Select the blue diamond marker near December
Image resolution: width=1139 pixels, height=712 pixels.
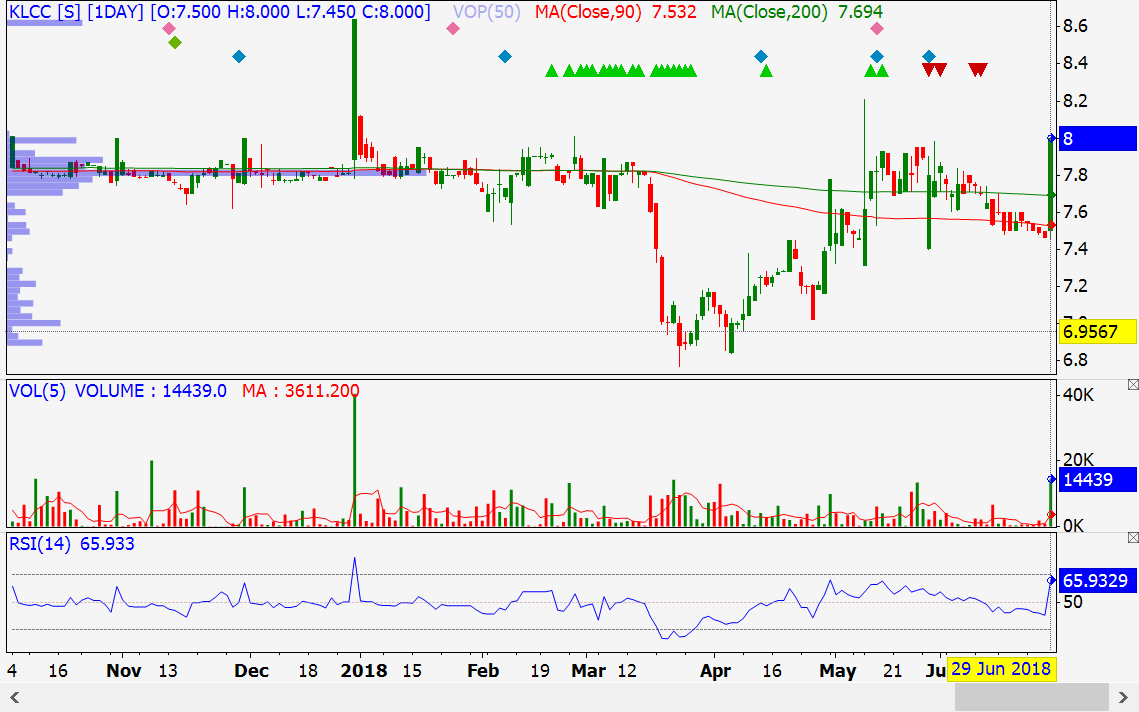click(x=238, y=56)
